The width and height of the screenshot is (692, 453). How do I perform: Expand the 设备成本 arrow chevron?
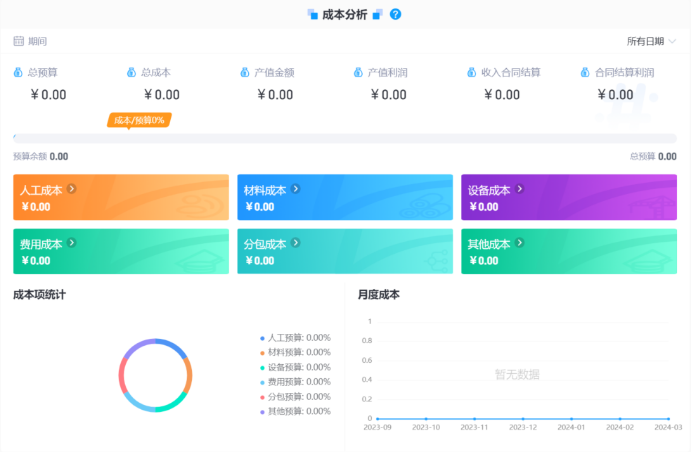click(519, 189)
